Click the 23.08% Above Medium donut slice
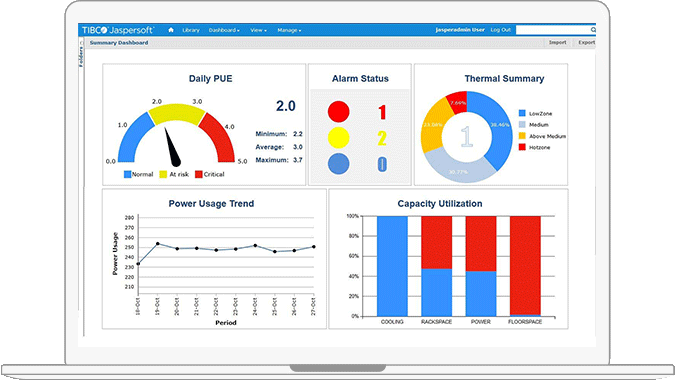The height and width of the screenshot is (380, 675). (433, 125)
